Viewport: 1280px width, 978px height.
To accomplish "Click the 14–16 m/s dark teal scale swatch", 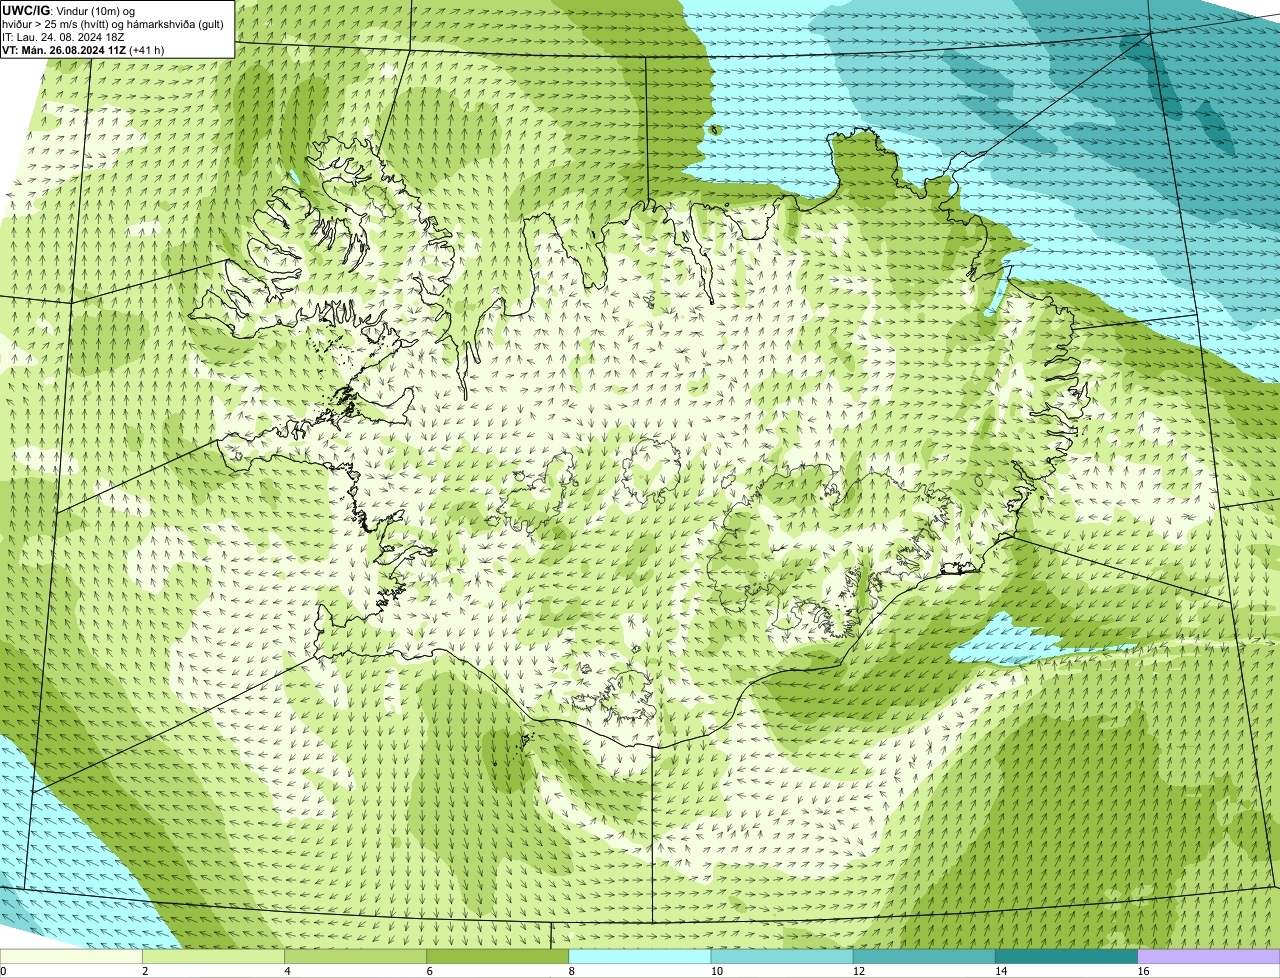I will (x=1066, y=956).
